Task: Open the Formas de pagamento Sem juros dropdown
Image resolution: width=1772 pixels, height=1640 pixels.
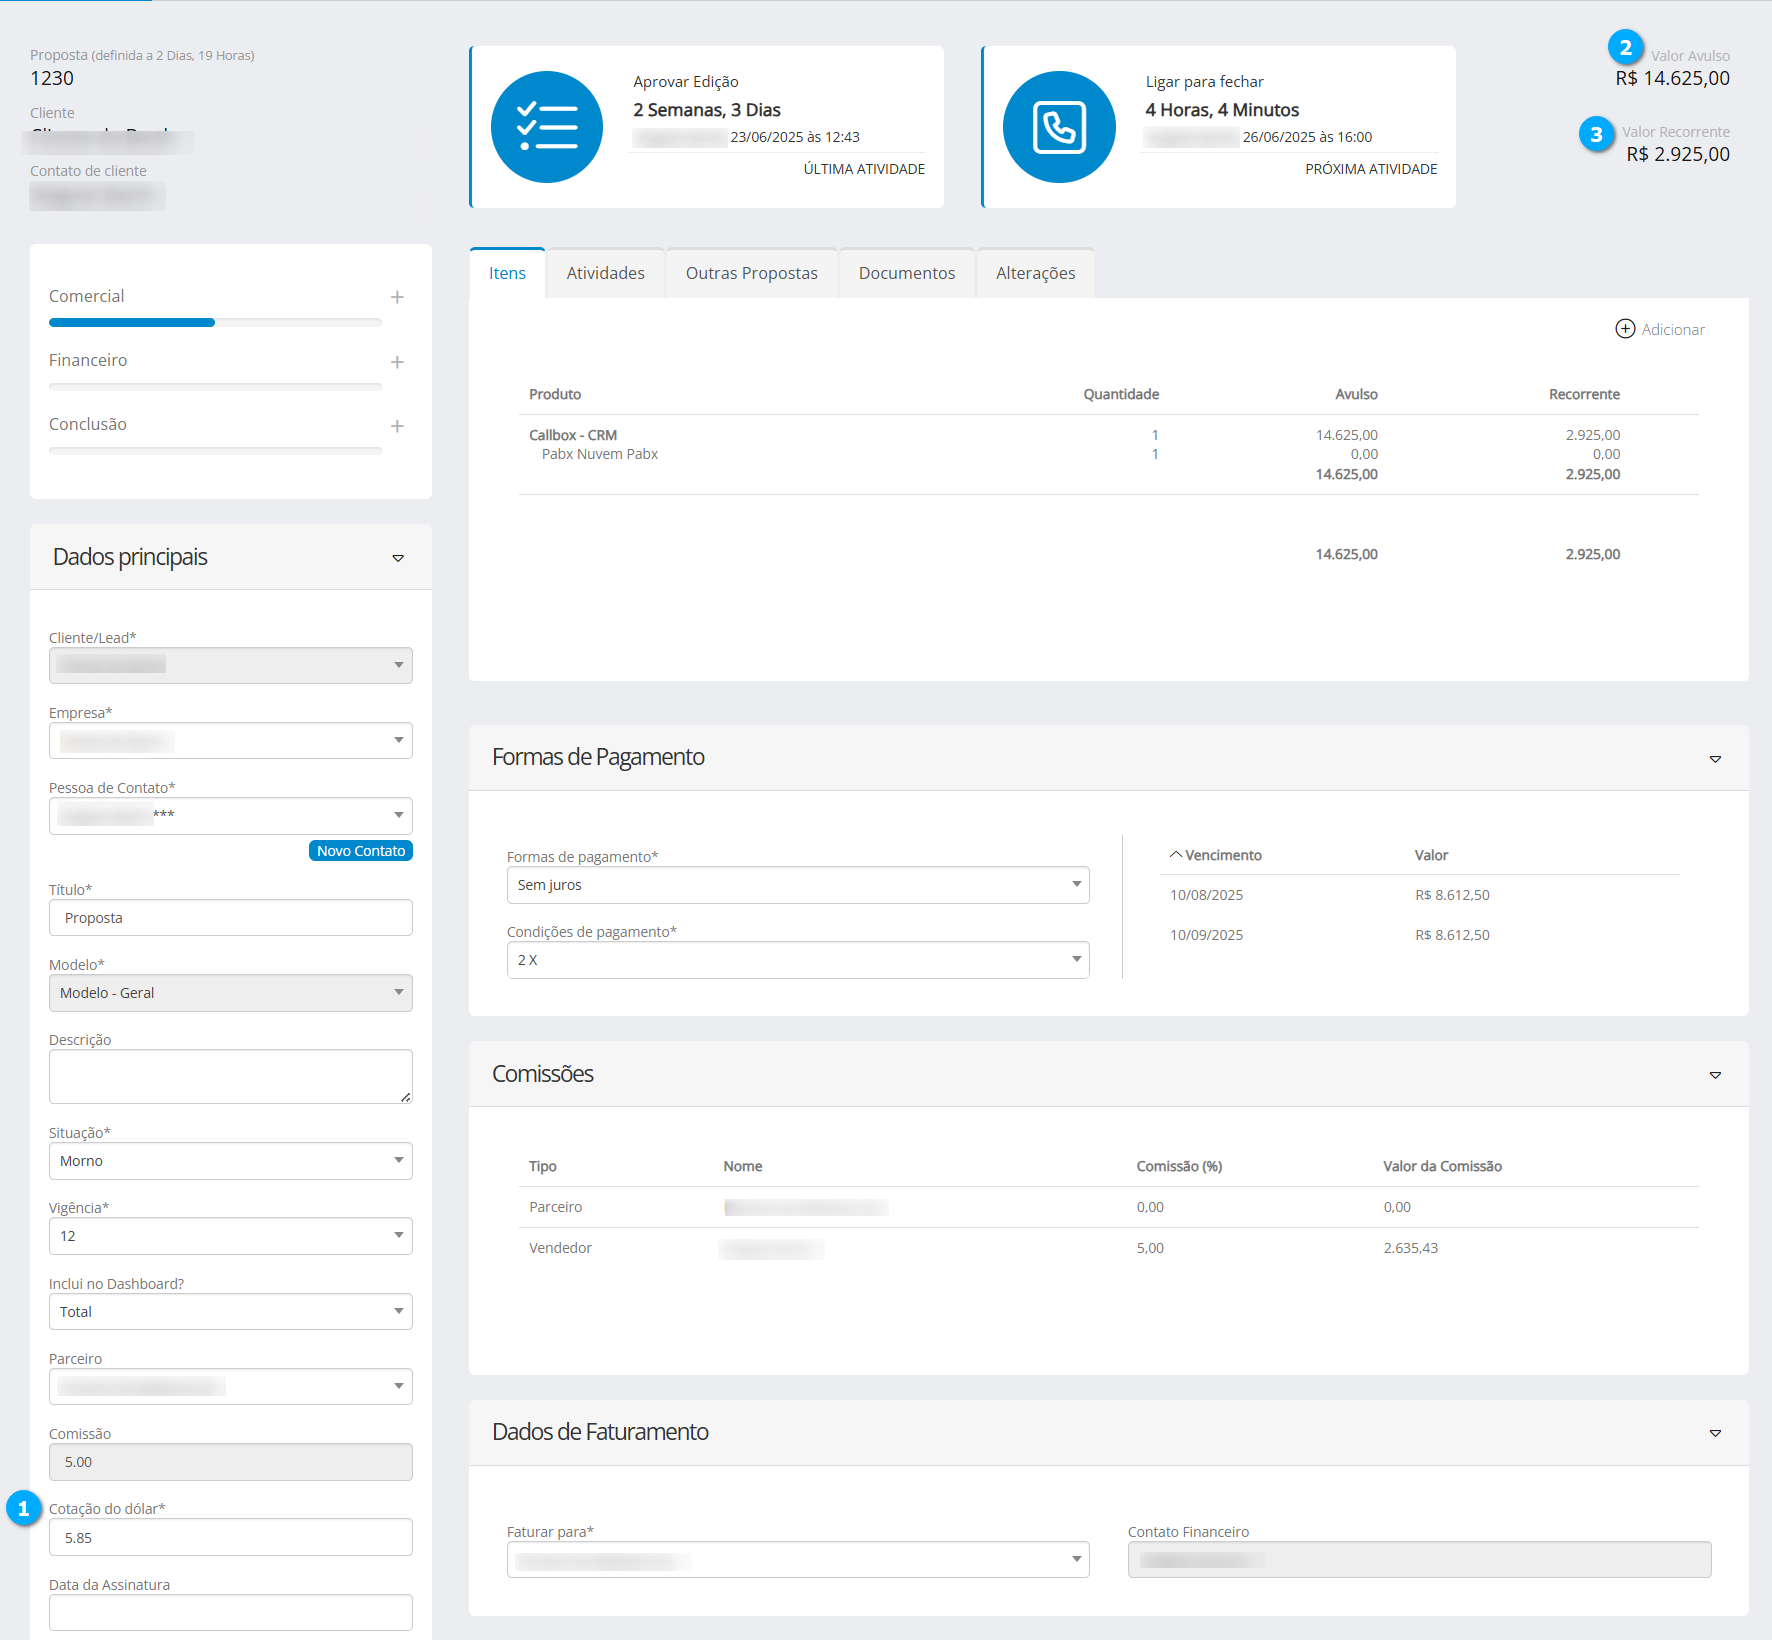Action: [x=797, y=885]
